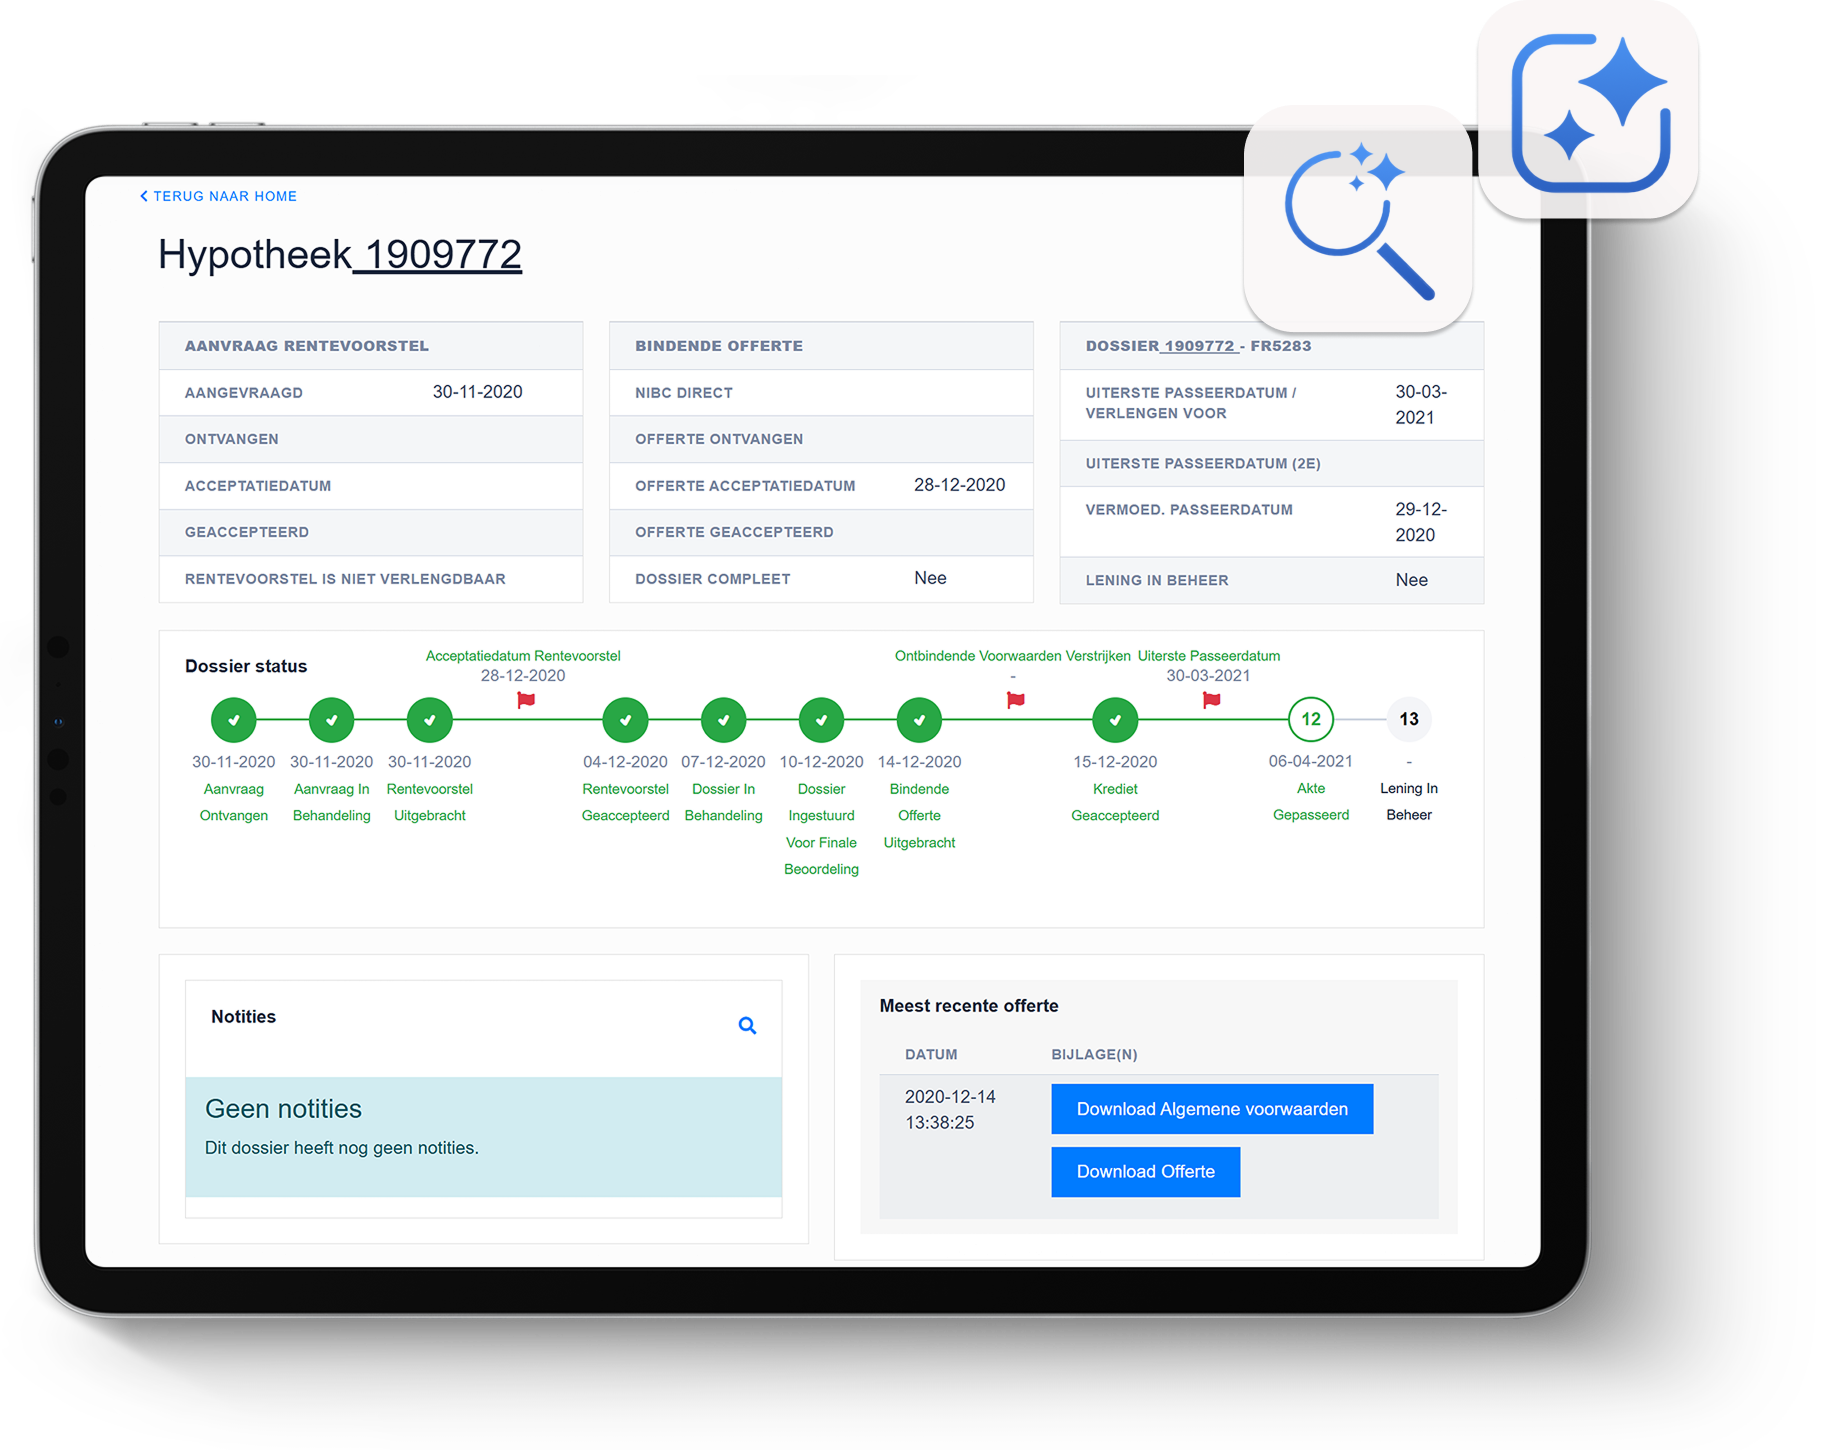Download the Algemene voorwaarden attachment

[1211, 1109]
